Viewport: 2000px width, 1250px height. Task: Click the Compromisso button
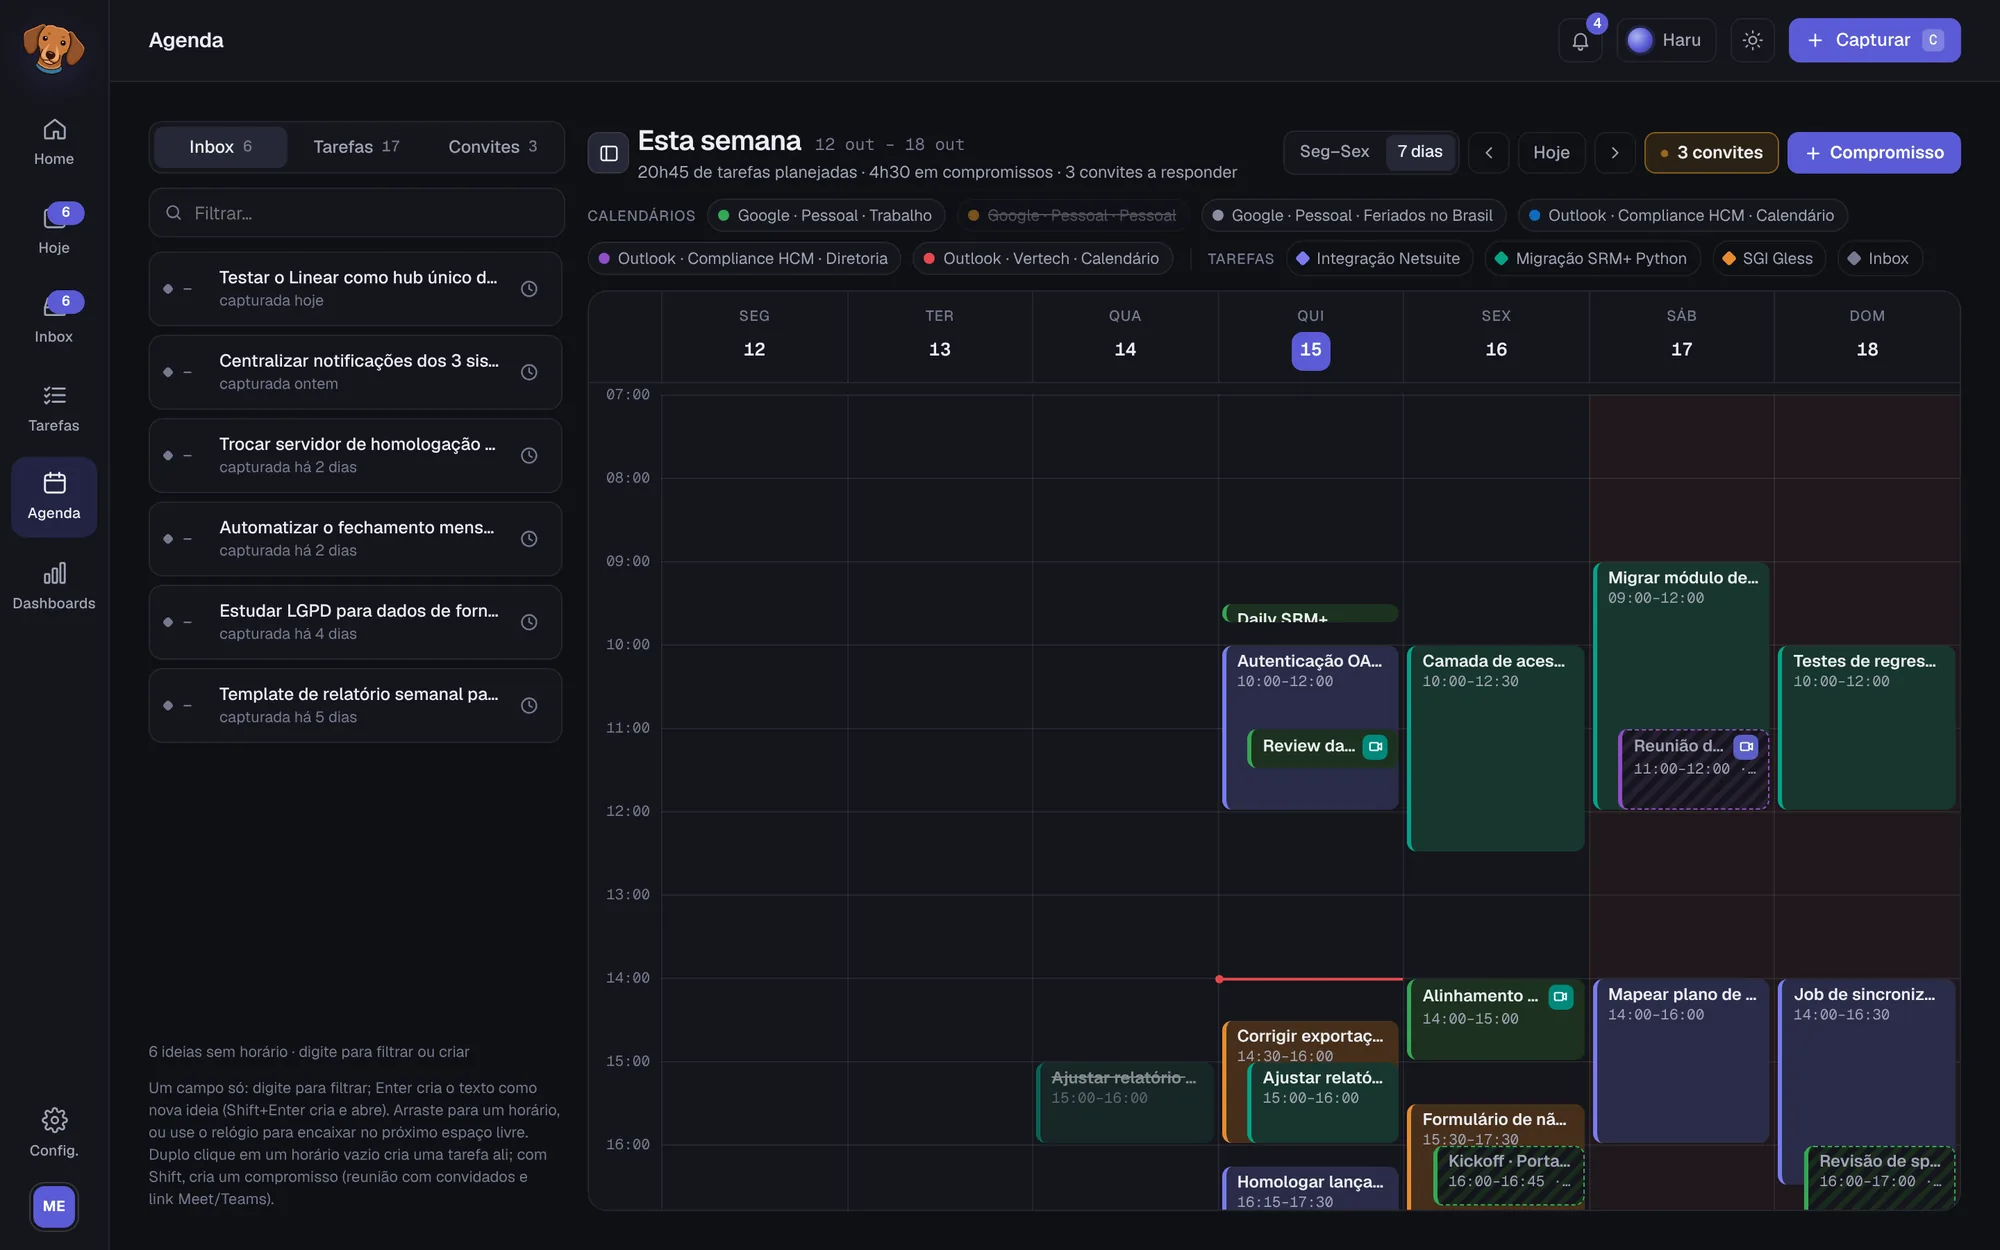1874,153
